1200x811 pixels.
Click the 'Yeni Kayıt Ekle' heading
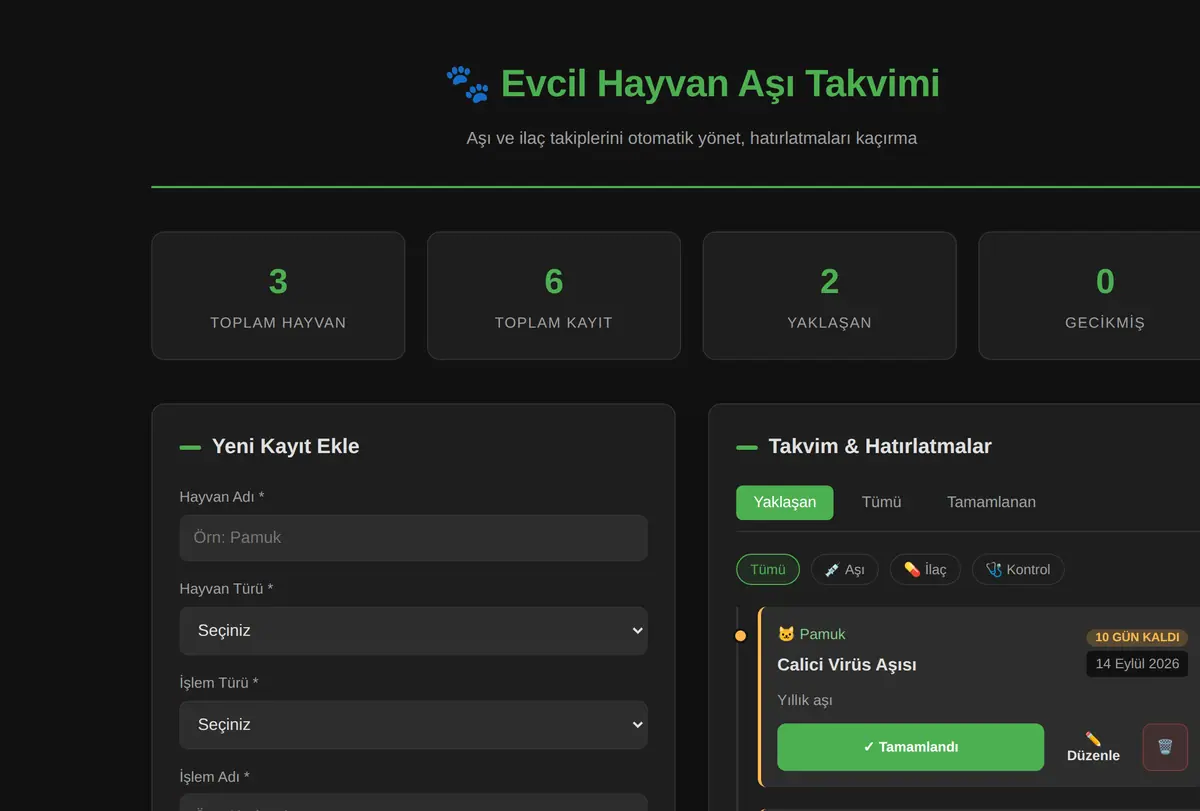(286, 446)
